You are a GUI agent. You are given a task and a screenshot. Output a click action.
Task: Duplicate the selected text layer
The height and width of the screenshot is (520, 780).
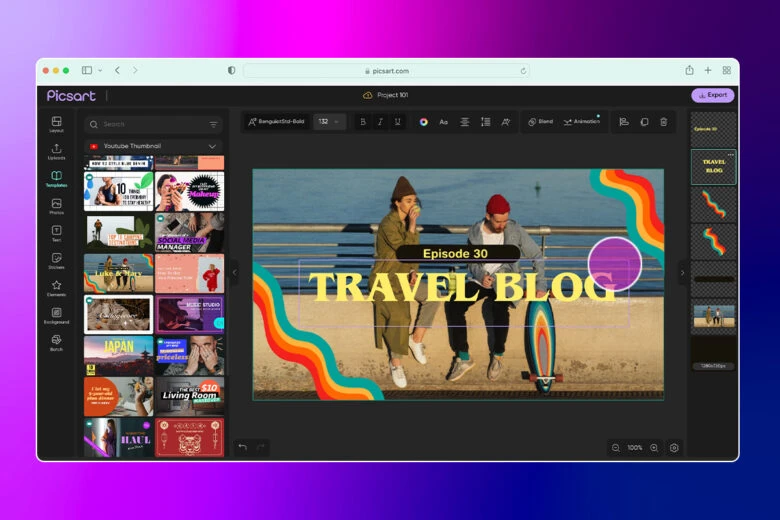tap(644, 122)
